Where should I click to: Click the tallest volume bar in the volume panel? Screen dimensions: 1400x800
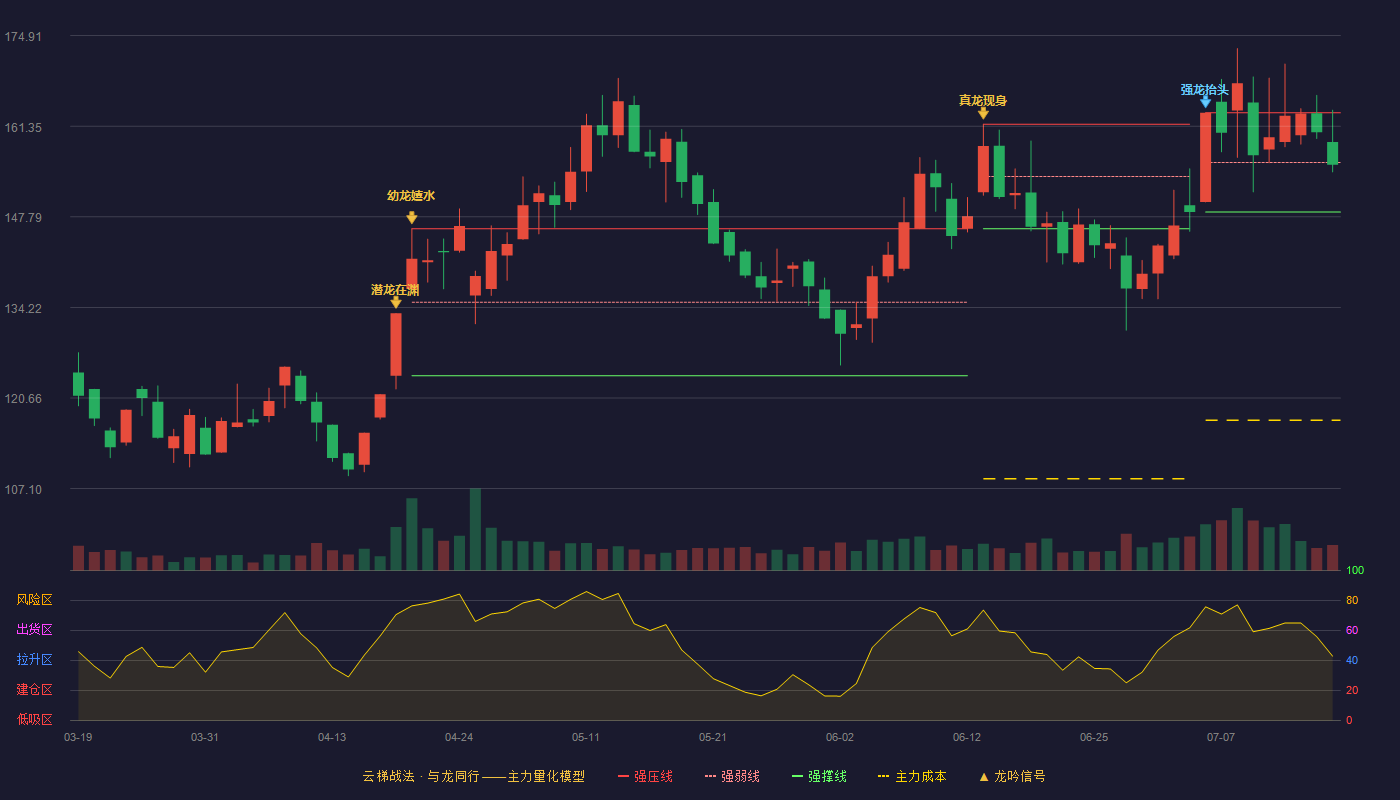[475, 529]
